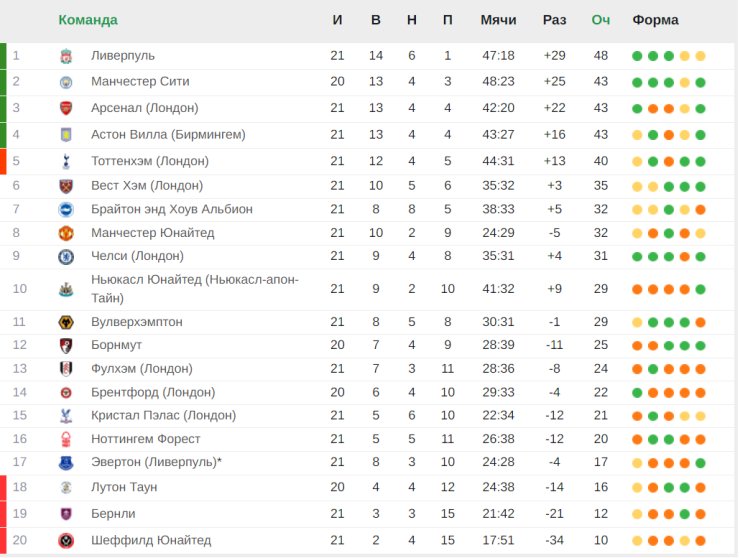The image size is (740, 558).
Task: Click the Tottenham cockerel crest icon
Action: [x=66, y=161]
